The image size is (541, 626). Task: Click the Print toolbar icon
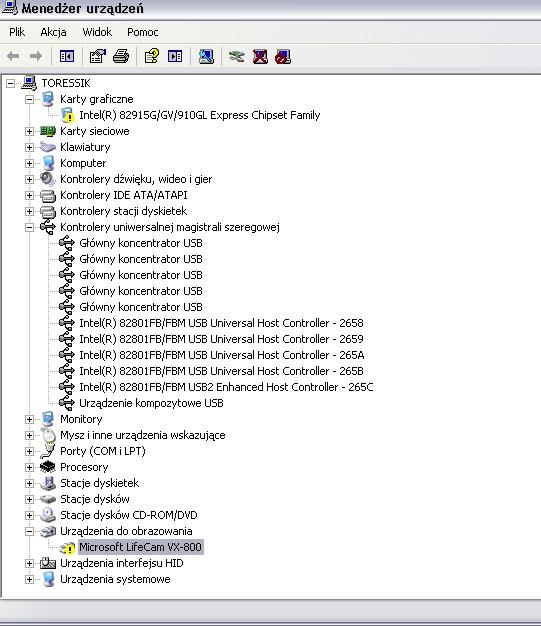click(121, 56)
